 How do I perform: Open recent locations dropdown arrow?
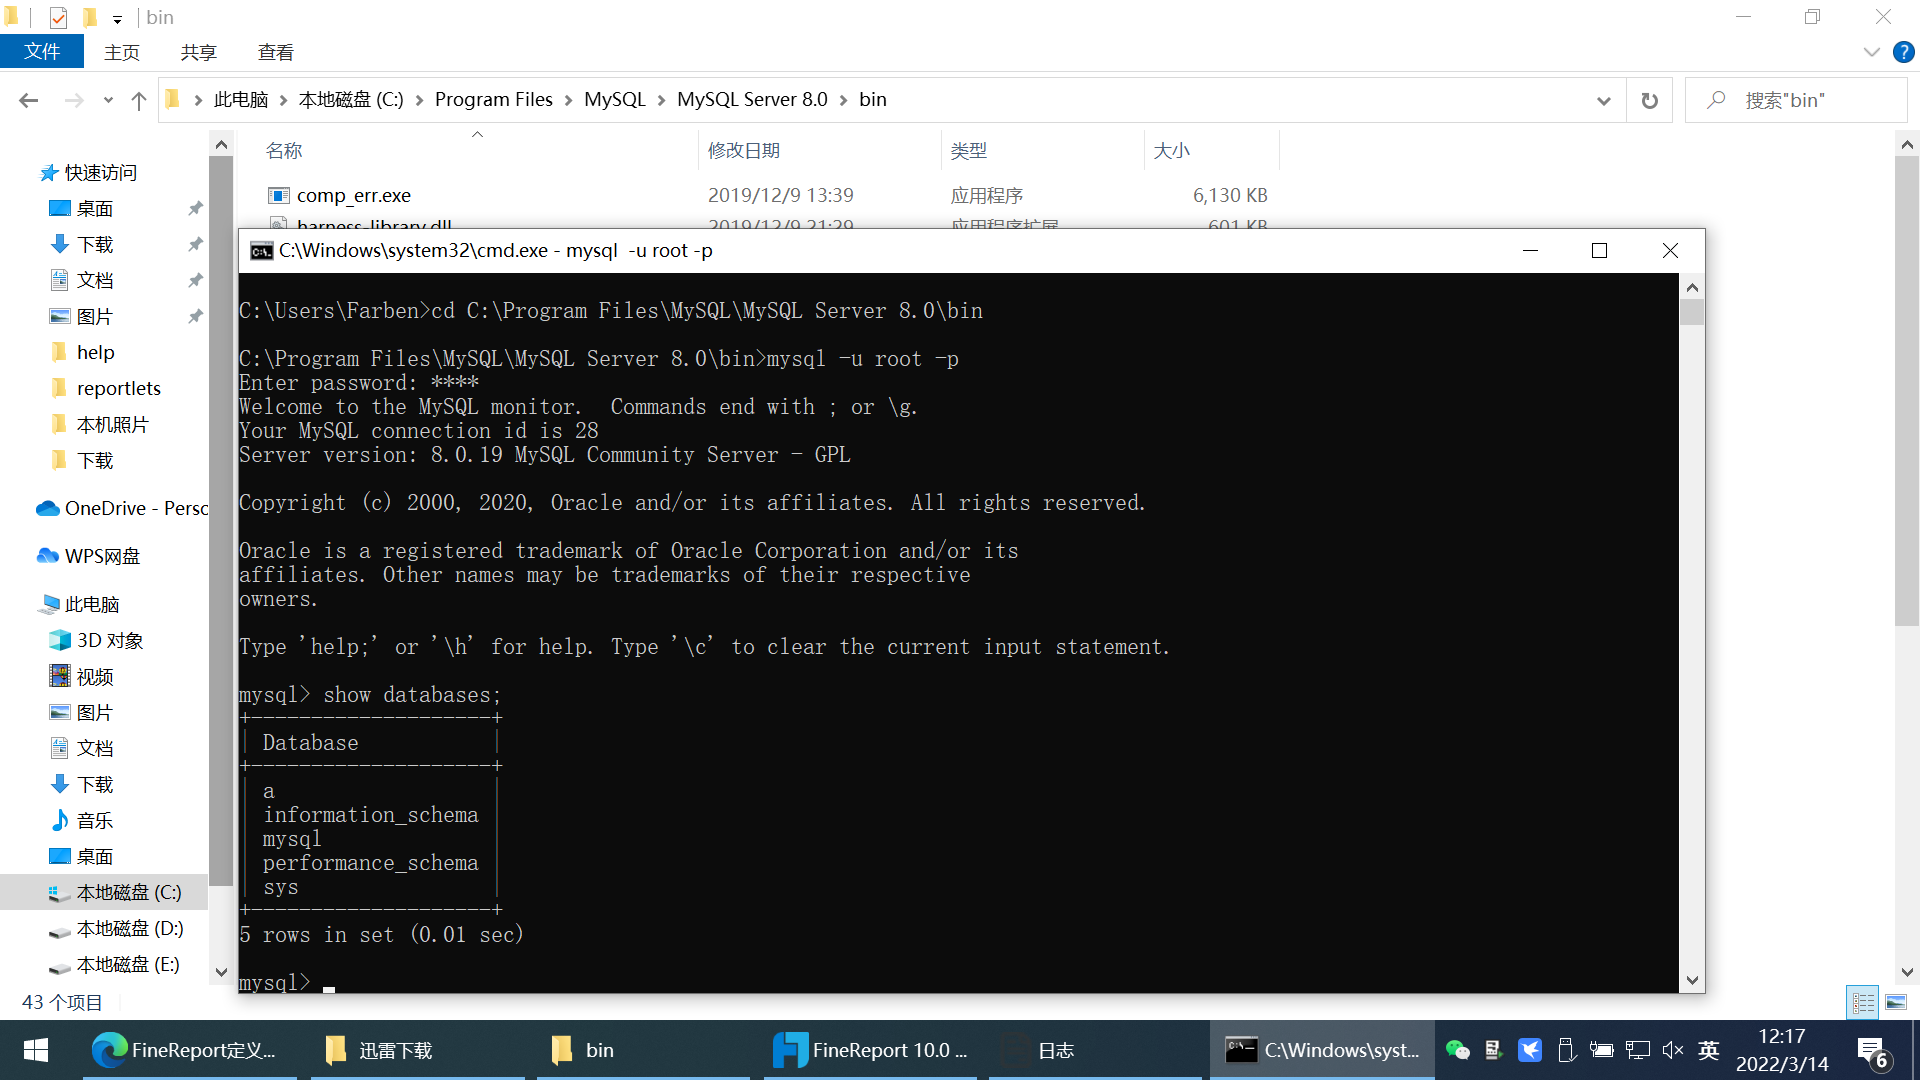click(x=108, y=100)
